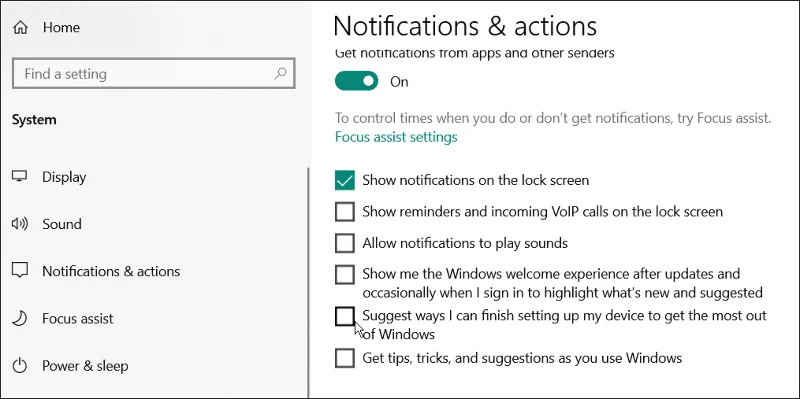Viewport: 800px width, 399px height.
Task: Click the Sound speaker icon
Action: pos(19,224)
